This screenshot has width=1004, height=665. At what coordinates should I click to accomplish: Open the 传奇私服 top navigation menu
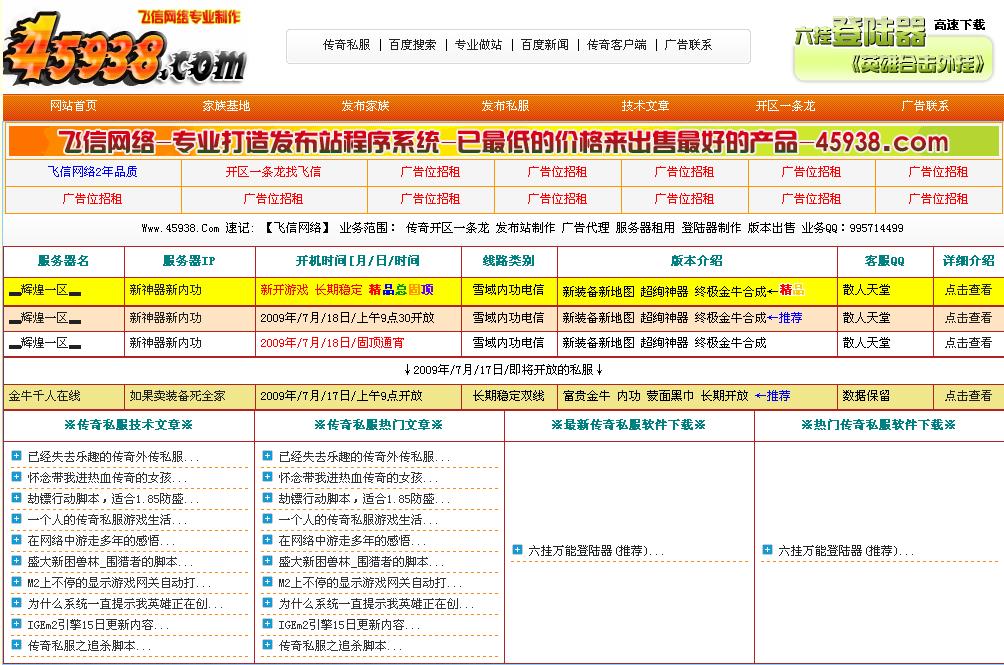tap(346, 45)
